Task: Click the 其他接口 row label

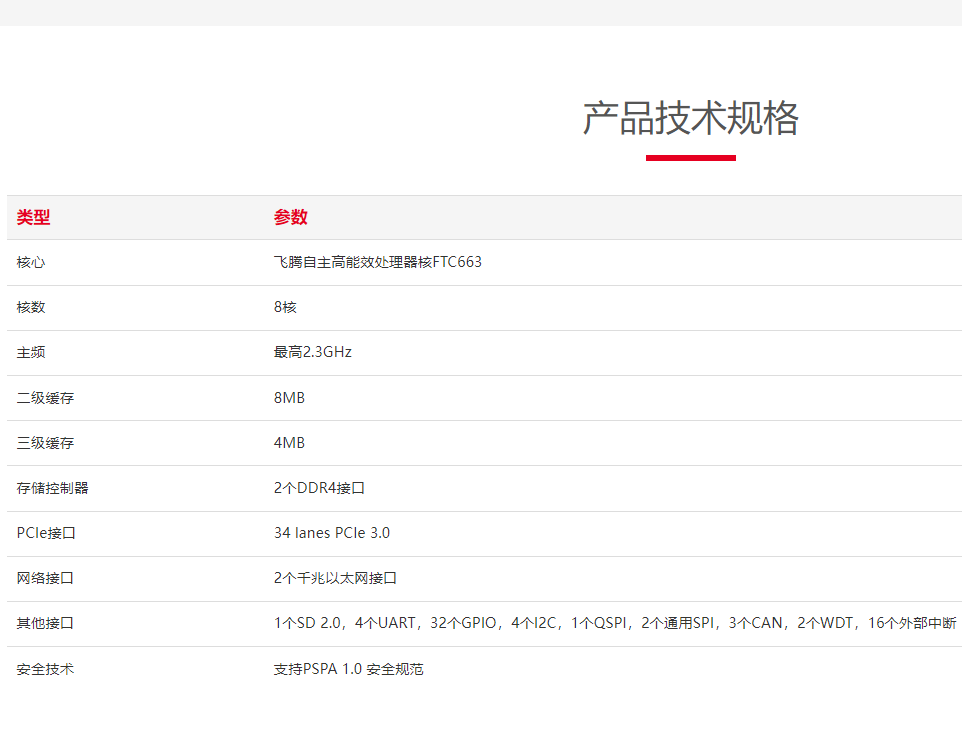Action: (x=45, y=624)
